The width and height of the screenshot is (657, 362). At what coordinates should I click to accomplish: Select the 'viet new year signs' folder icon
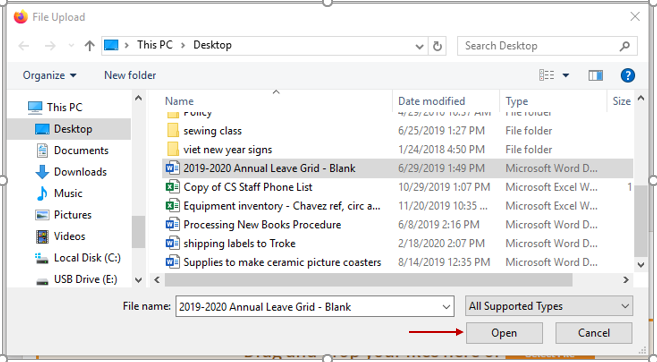pos(173,149)
